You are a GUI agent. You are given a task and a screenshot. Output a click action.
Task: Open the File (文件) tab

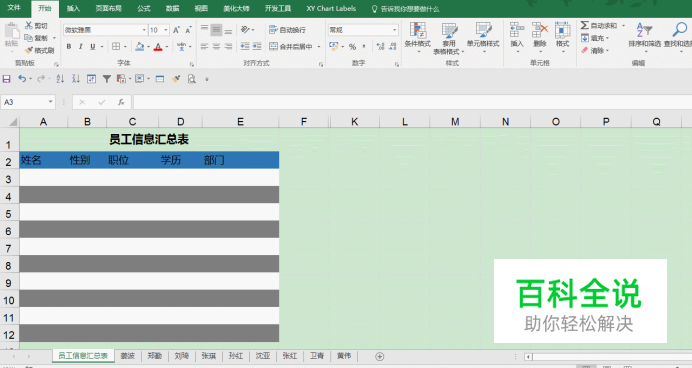point(14,8)
